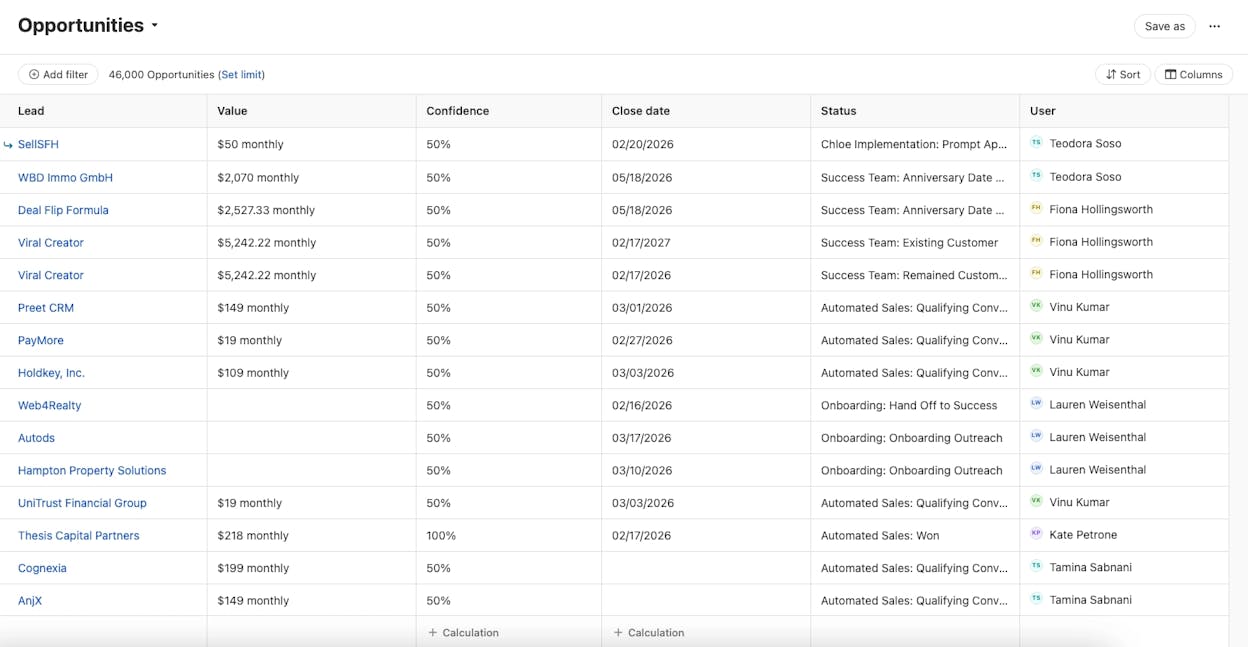Open the AnjX lead
This screenshot has width=1248, height=647.
click(x=30, y=601)
